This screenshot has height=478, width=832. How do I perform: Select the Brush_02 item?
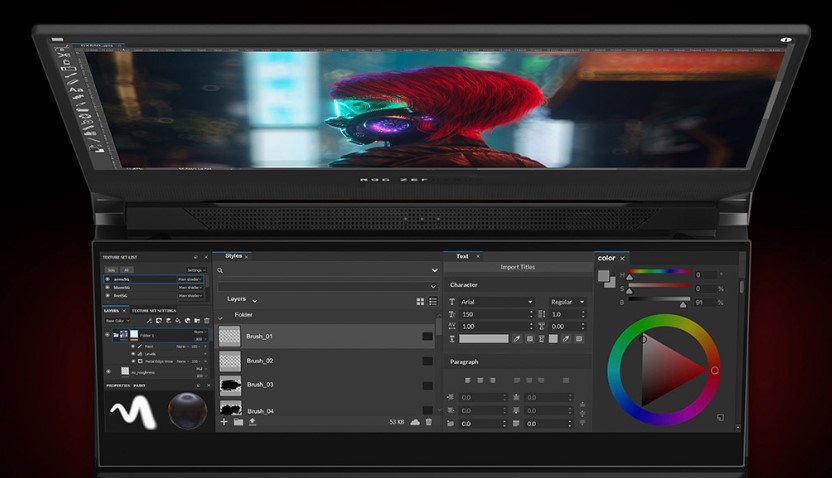(326, 361)
